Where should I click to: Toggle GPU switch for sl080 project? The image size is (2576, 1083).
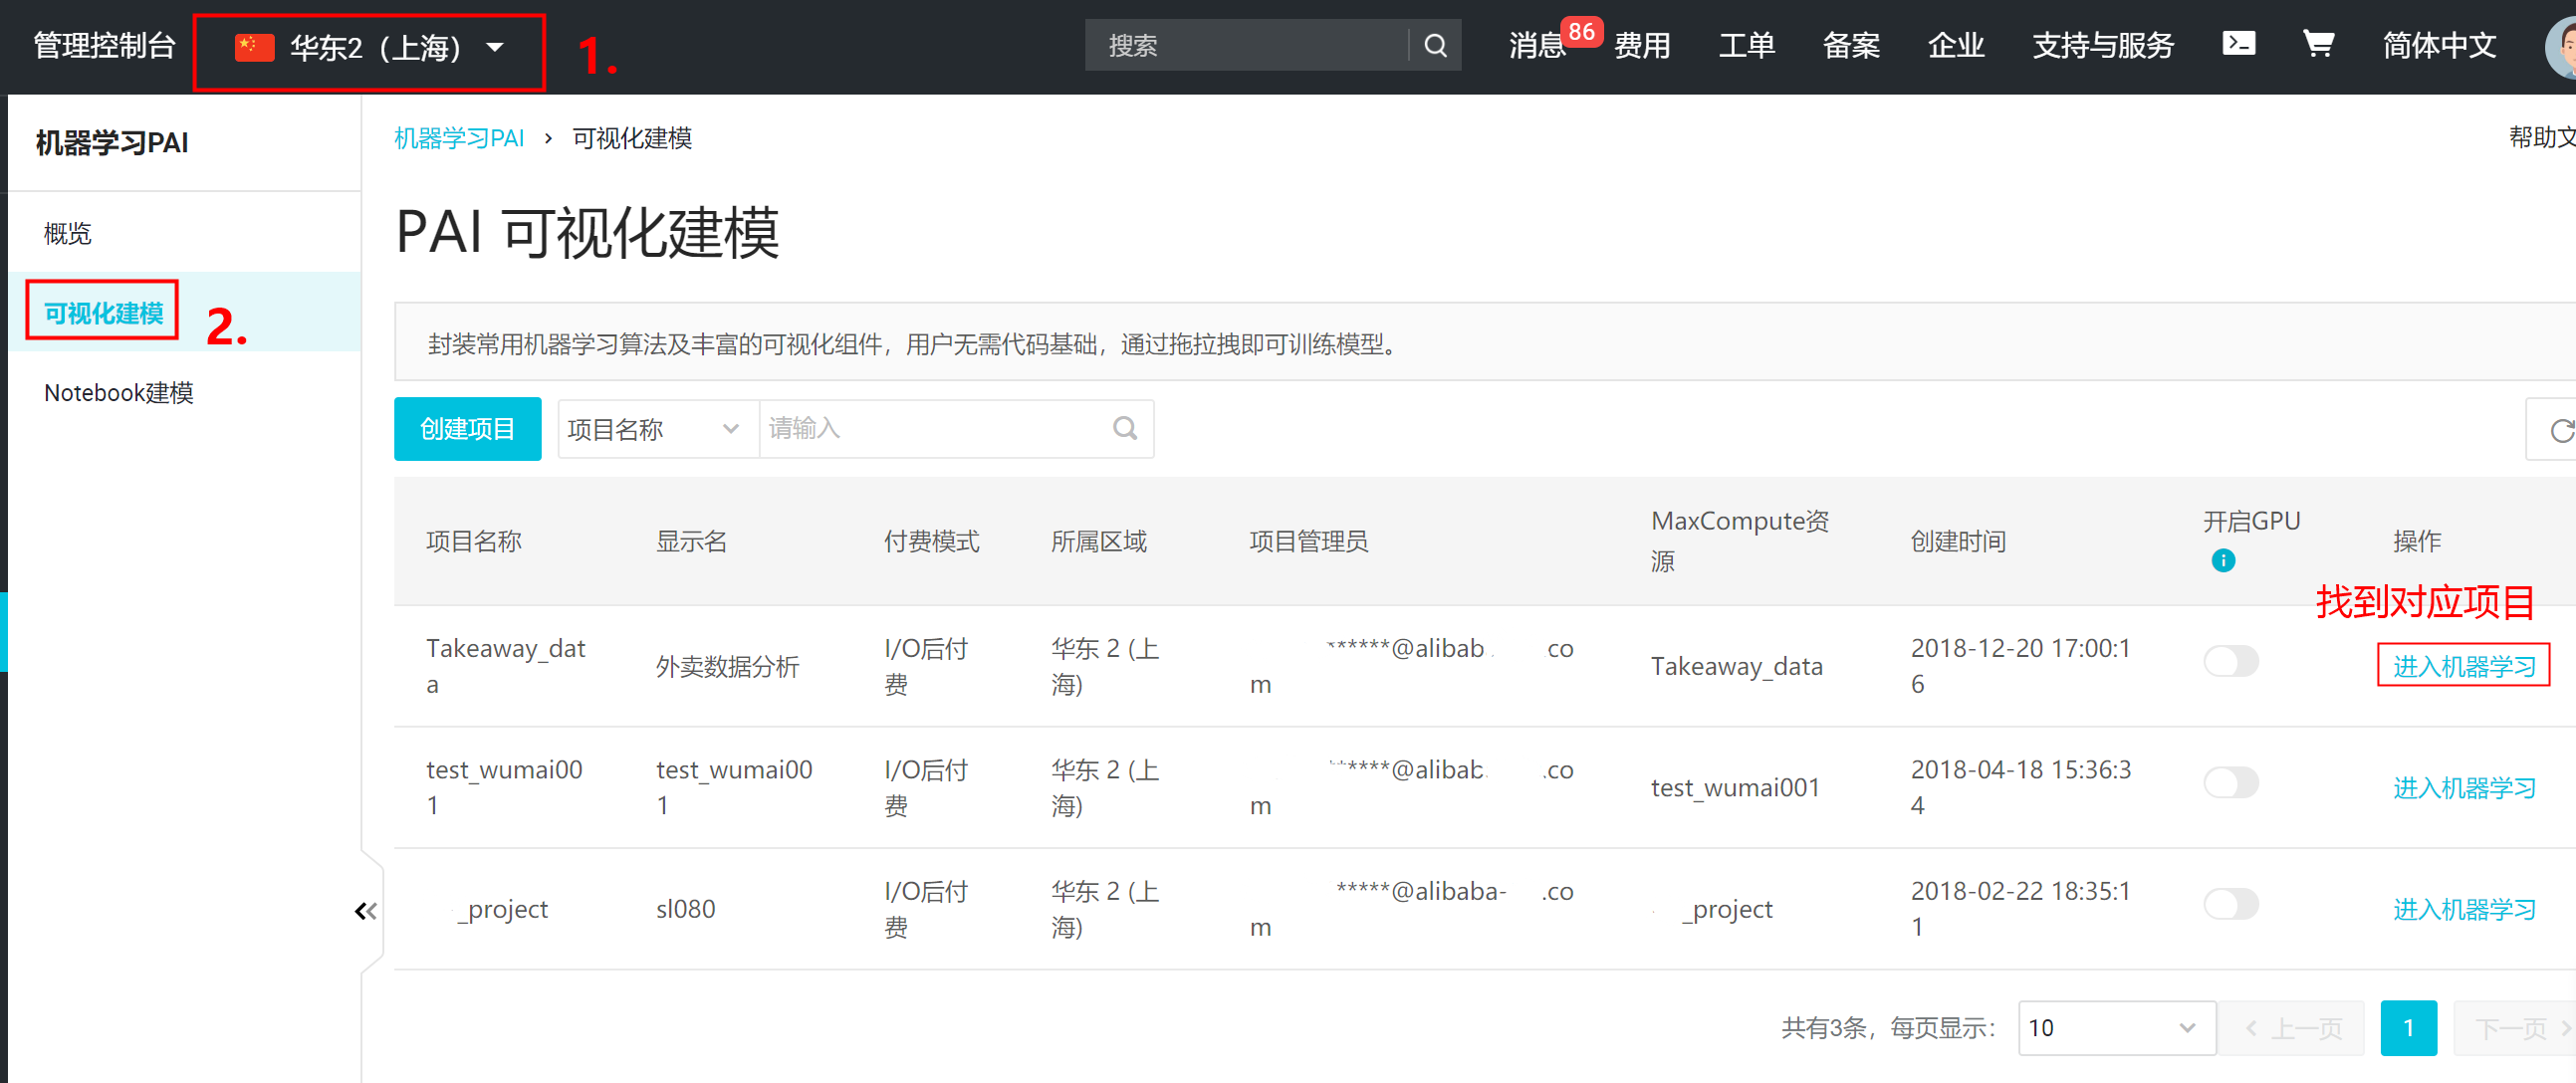(x=2230, y=904)
